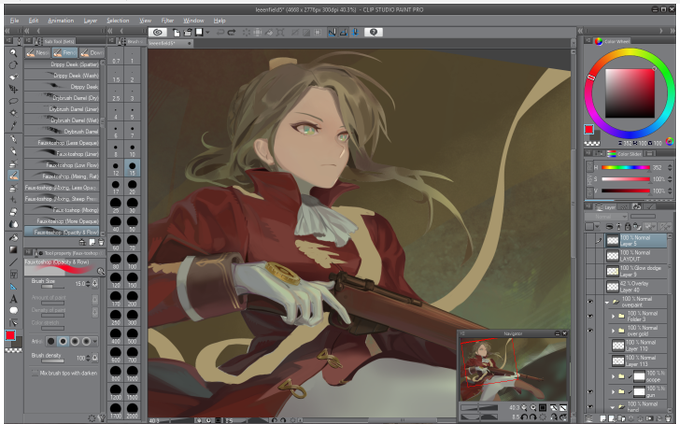Open the File menu
Viewport: 680px width, 424px height.
[x=14, y=20]
